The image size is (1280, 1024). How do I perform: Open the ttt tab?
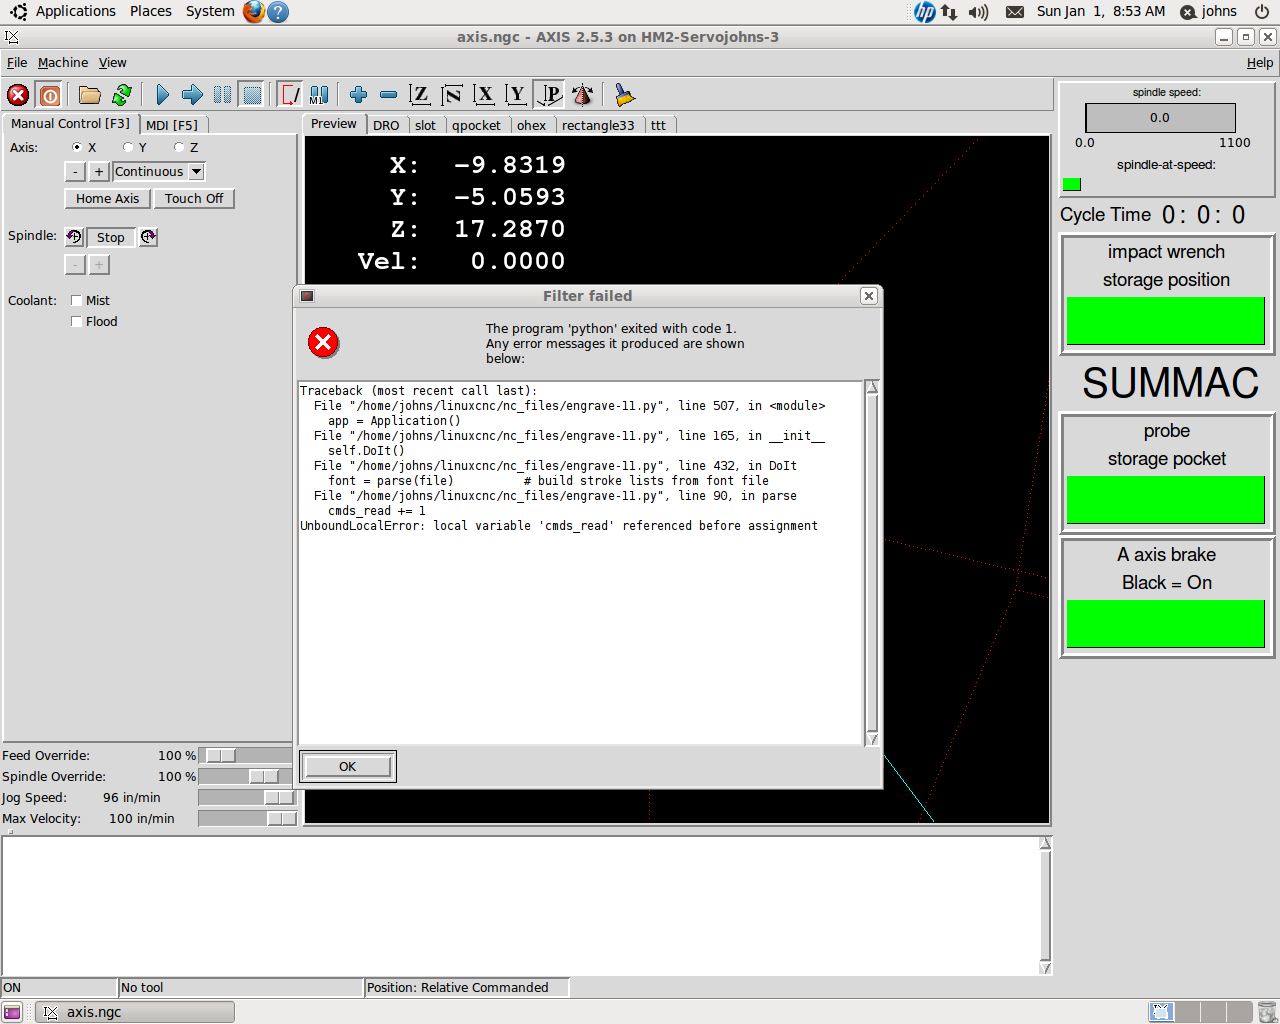click(x=658, y=125)
